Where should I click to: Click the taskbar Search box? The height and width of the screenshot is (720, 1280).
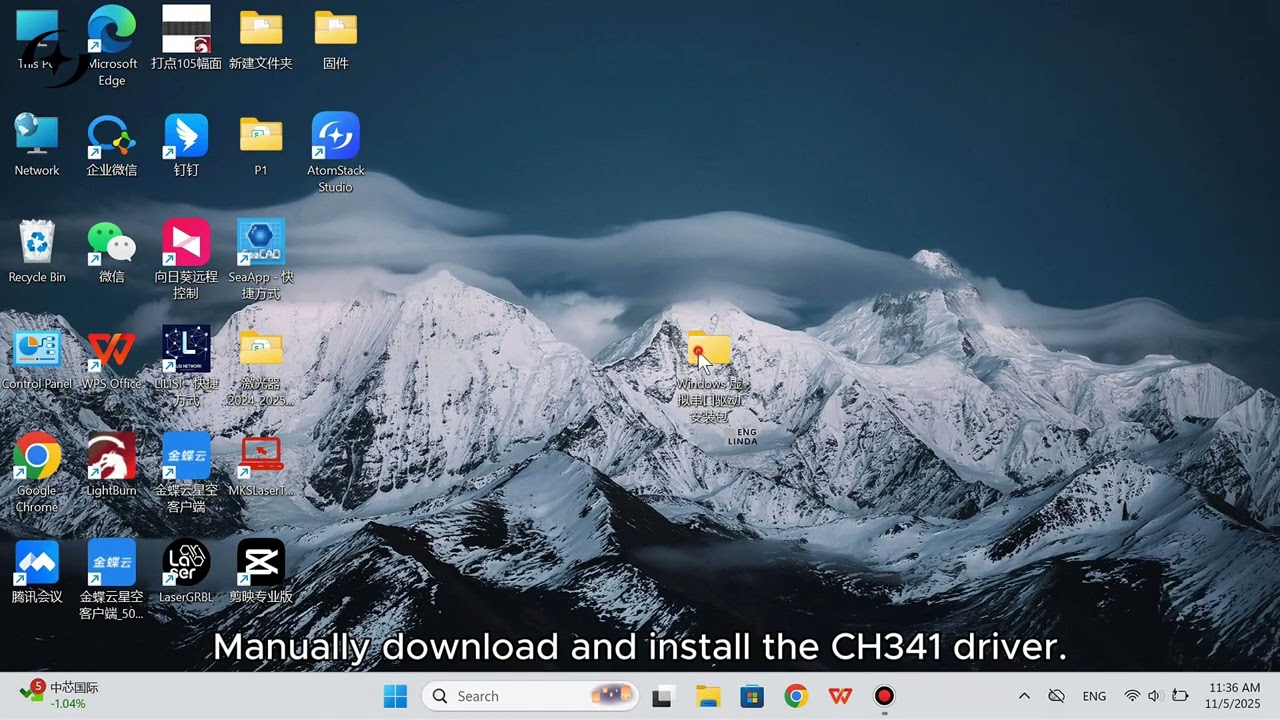coord(529,696)
